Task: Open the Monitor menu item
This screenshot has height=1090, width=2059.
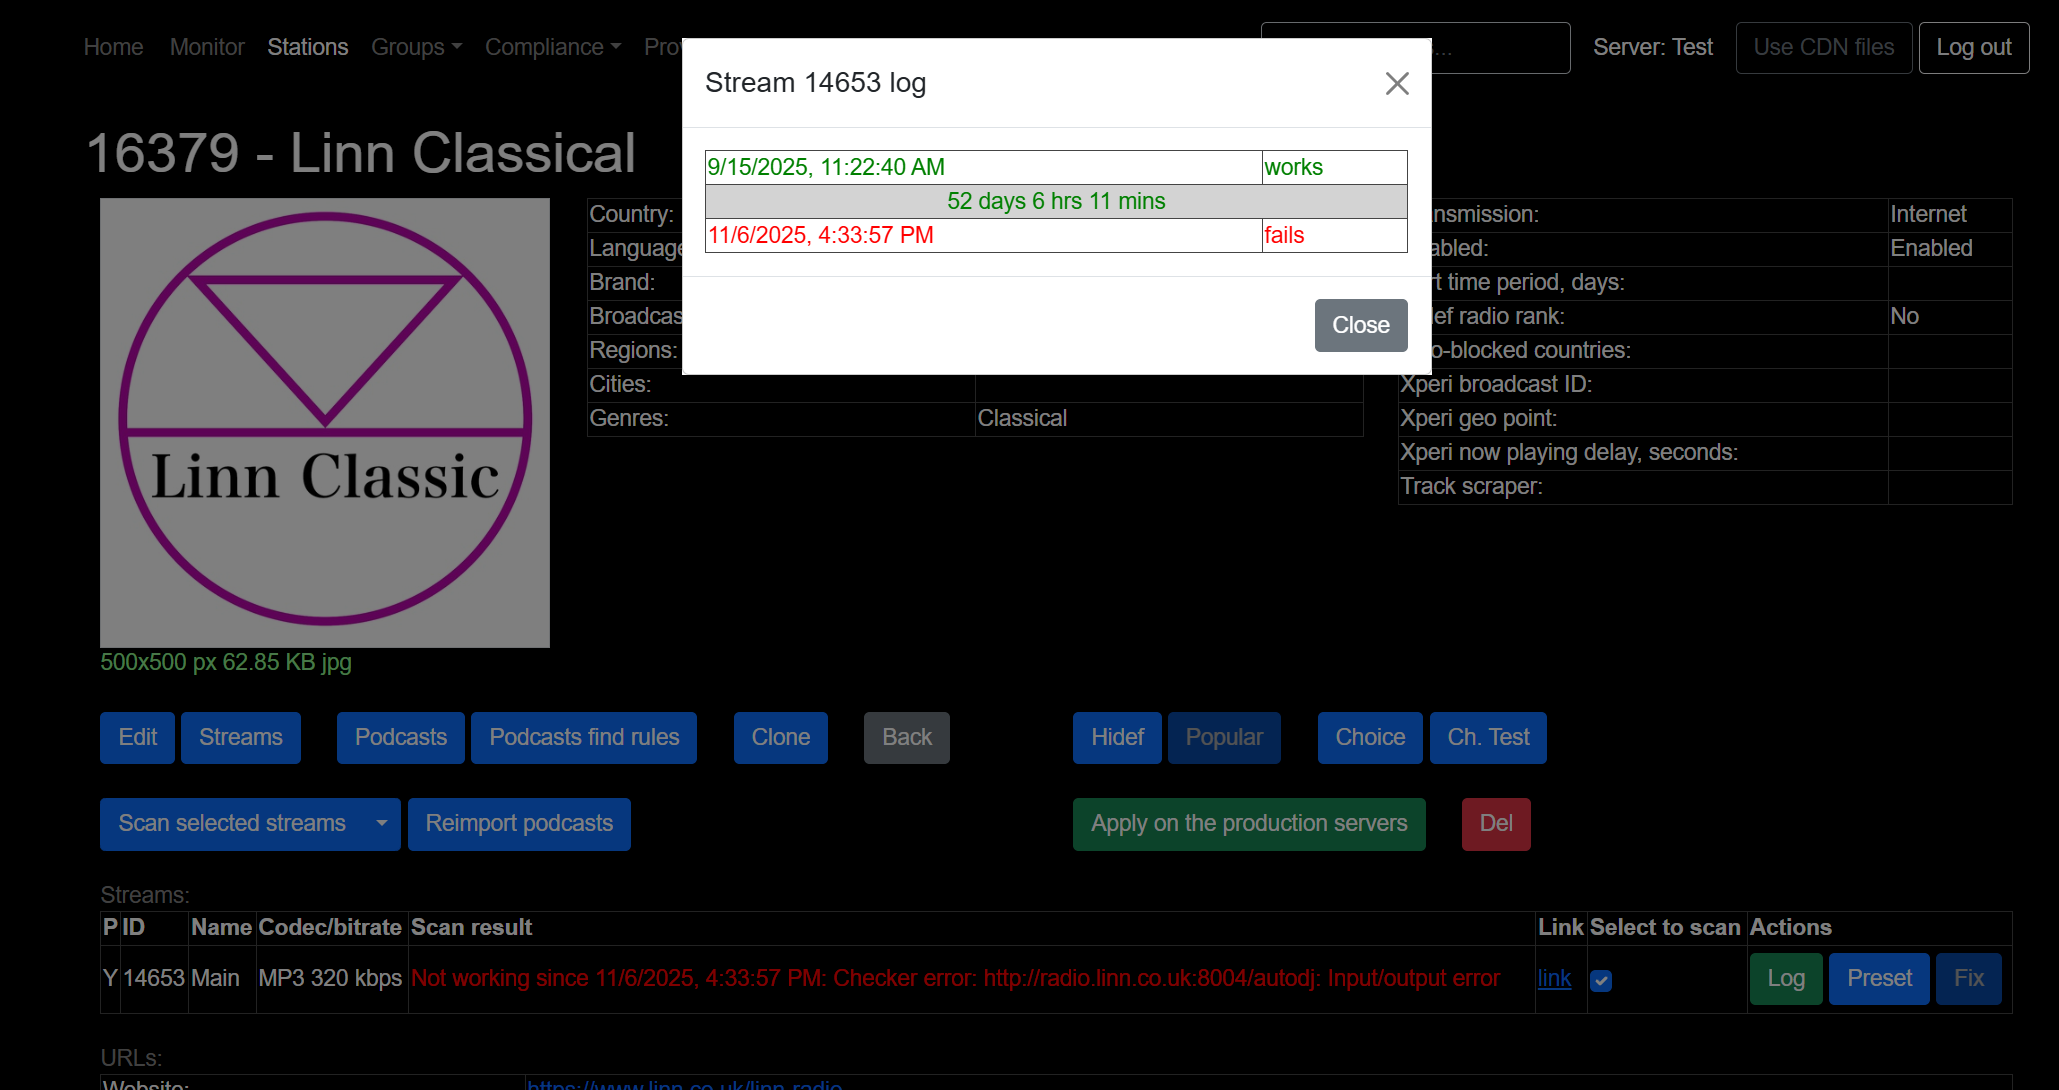Action: pyautogui.click(x=207, y=47)
